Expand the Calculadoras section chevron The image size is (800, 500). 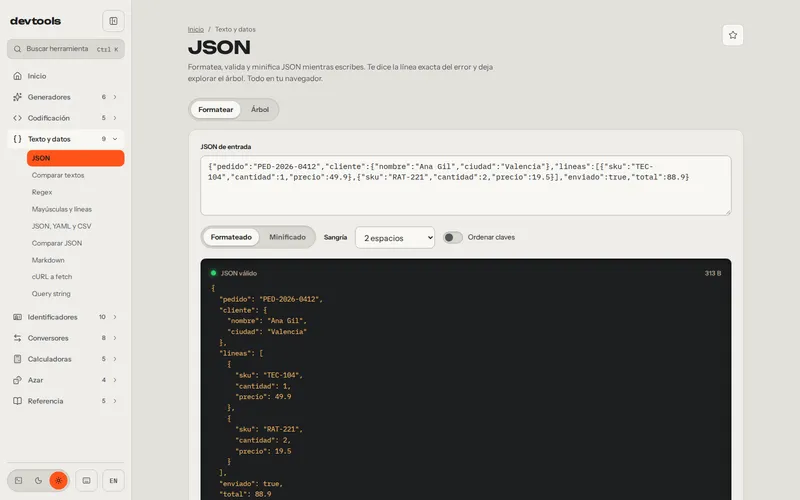115,359
